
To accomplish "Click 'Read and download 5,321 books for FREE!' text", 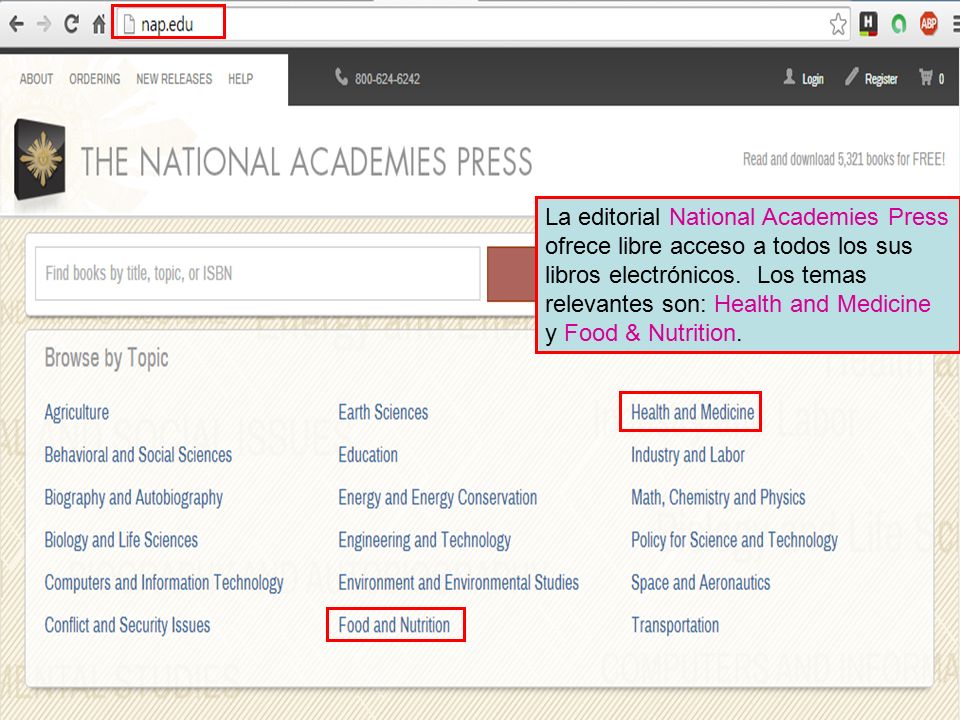I will [844, 160].
